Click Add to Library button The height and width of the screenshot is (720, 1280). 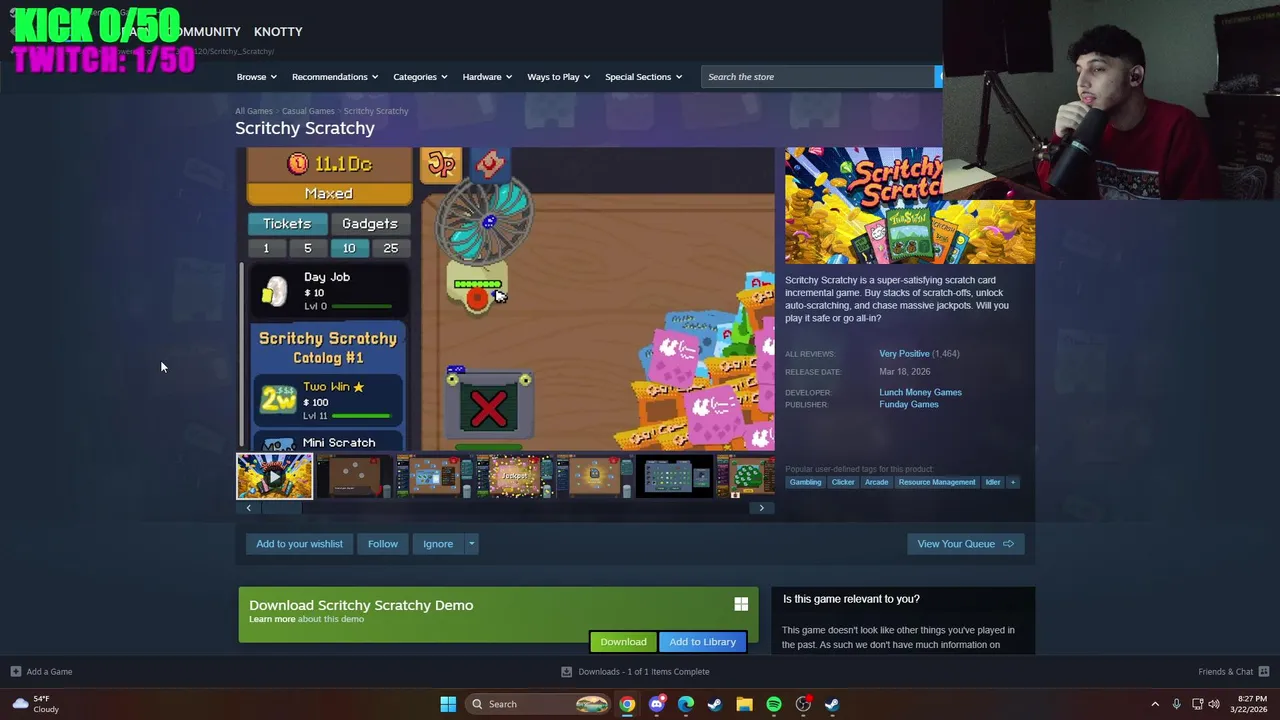[x=702, y=642]
